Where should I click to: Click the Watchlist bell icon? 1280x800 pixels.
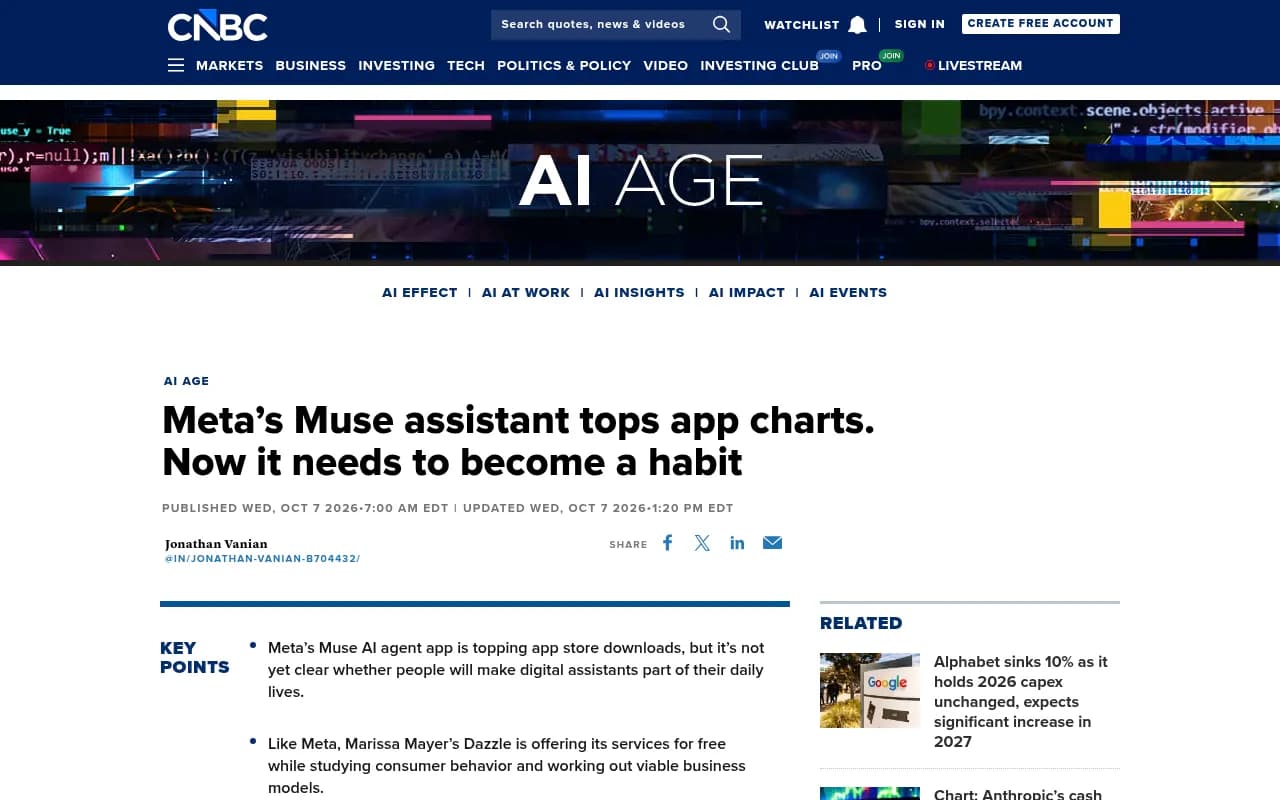tap(857, 25)
